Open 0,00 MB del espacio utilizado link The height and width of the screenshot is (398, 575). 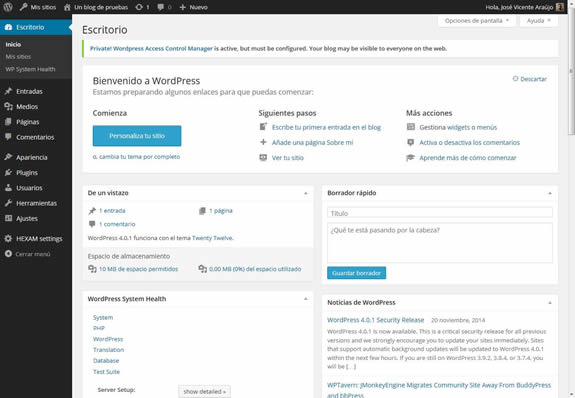pos(255,269)
